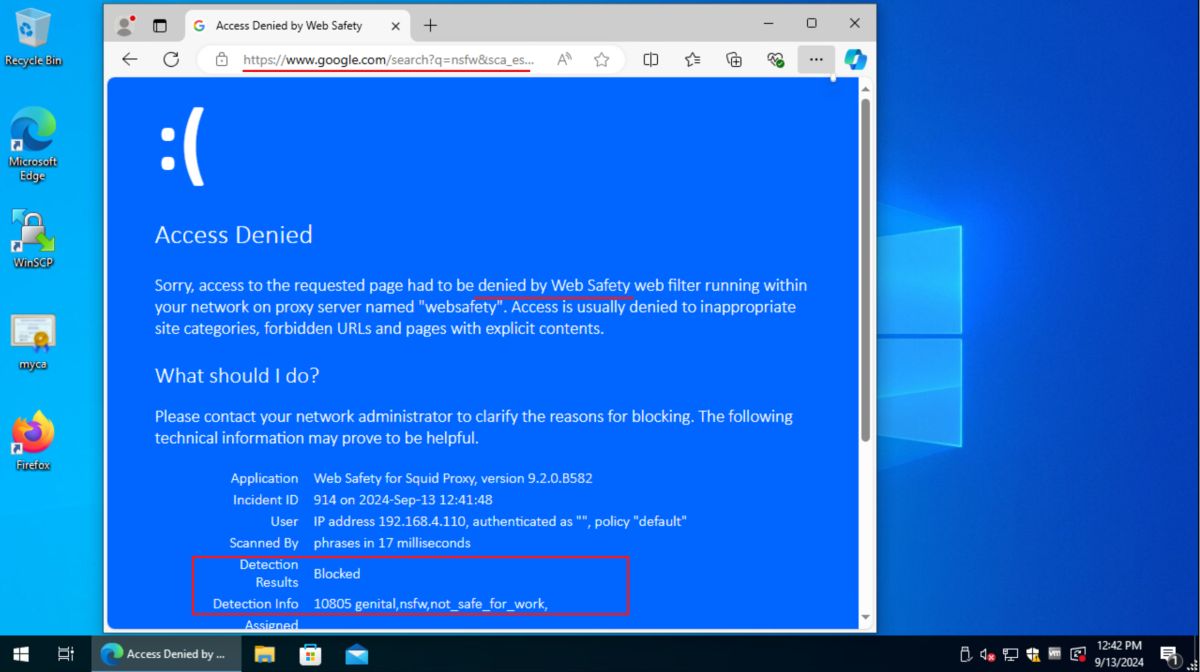Viewport: 1200px width, 672px height.
Task: Open the Recycle Bin desktop icon
Action: [33, 38]
